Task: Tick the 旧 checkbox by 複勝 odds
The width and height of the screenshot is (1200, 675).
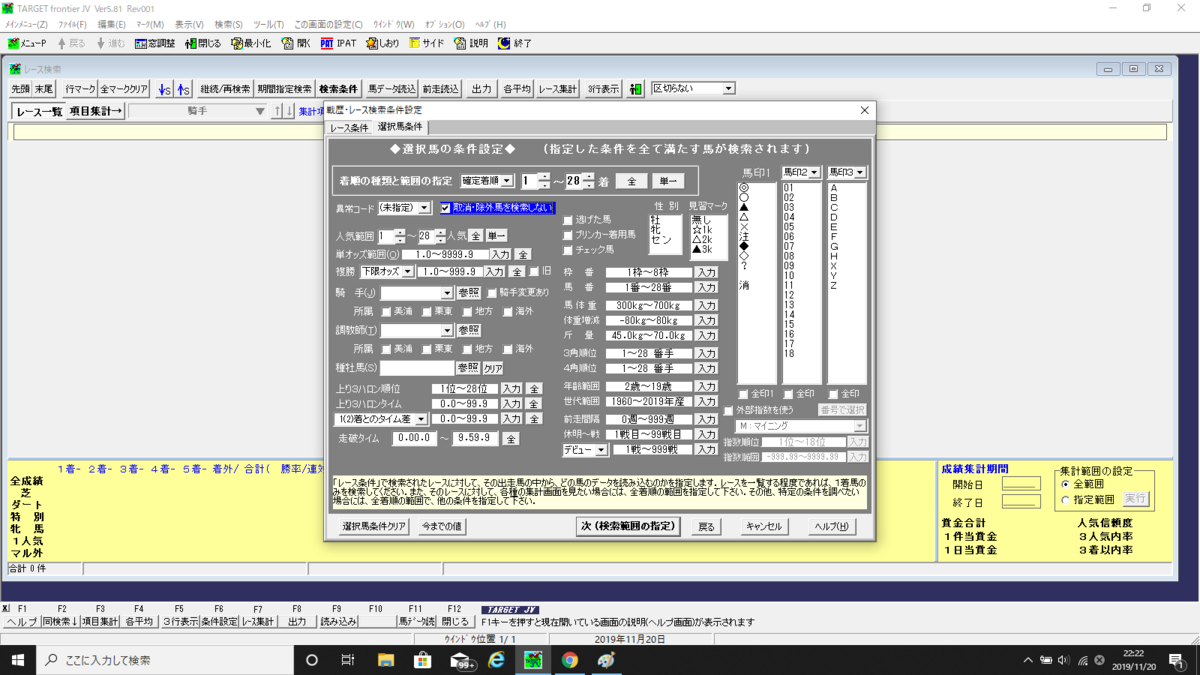Action: [533, 271]
